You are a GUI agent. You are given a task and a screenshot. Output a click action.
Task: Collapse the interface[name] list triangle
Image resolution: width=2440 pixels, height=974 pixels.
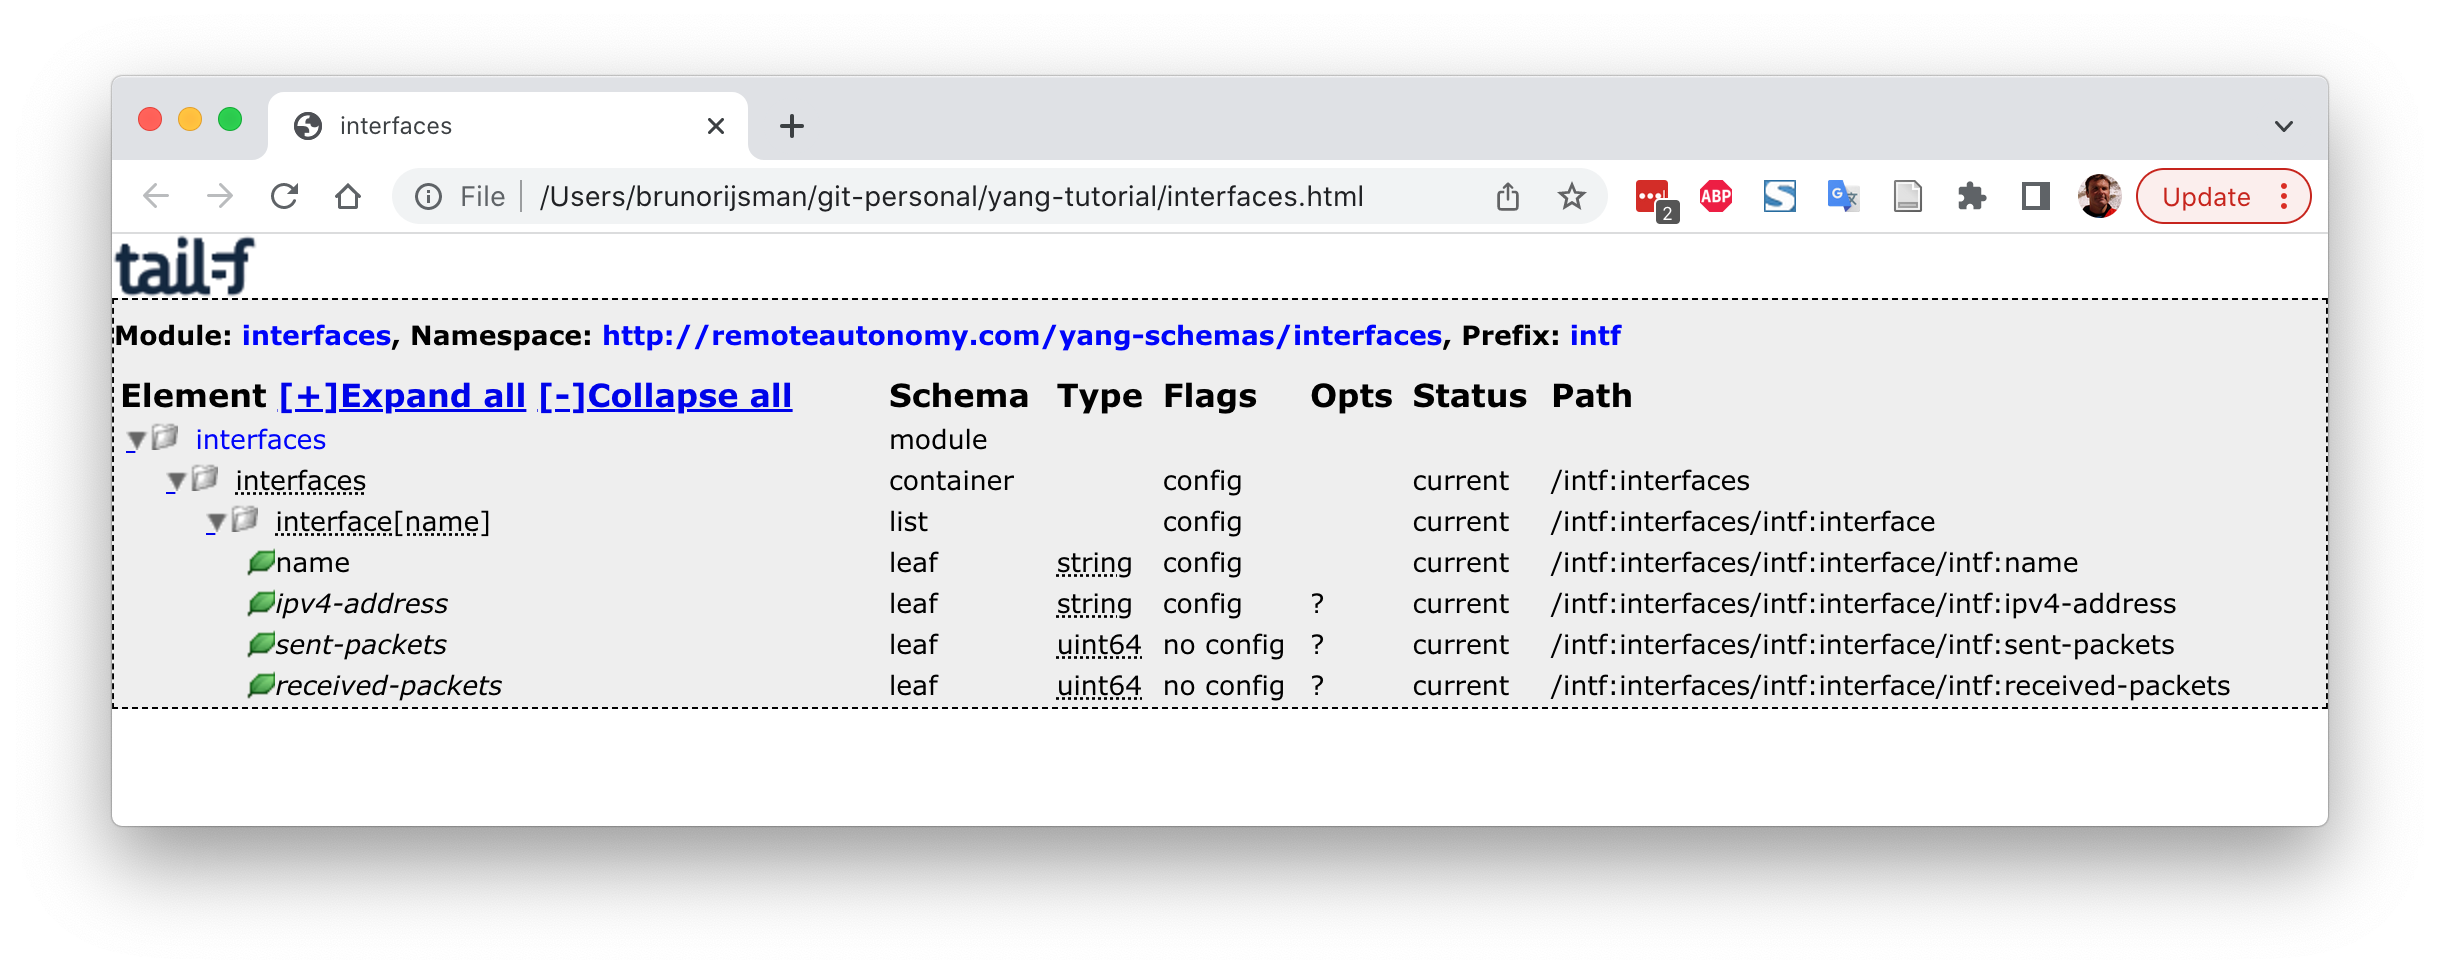pos(216,522)
